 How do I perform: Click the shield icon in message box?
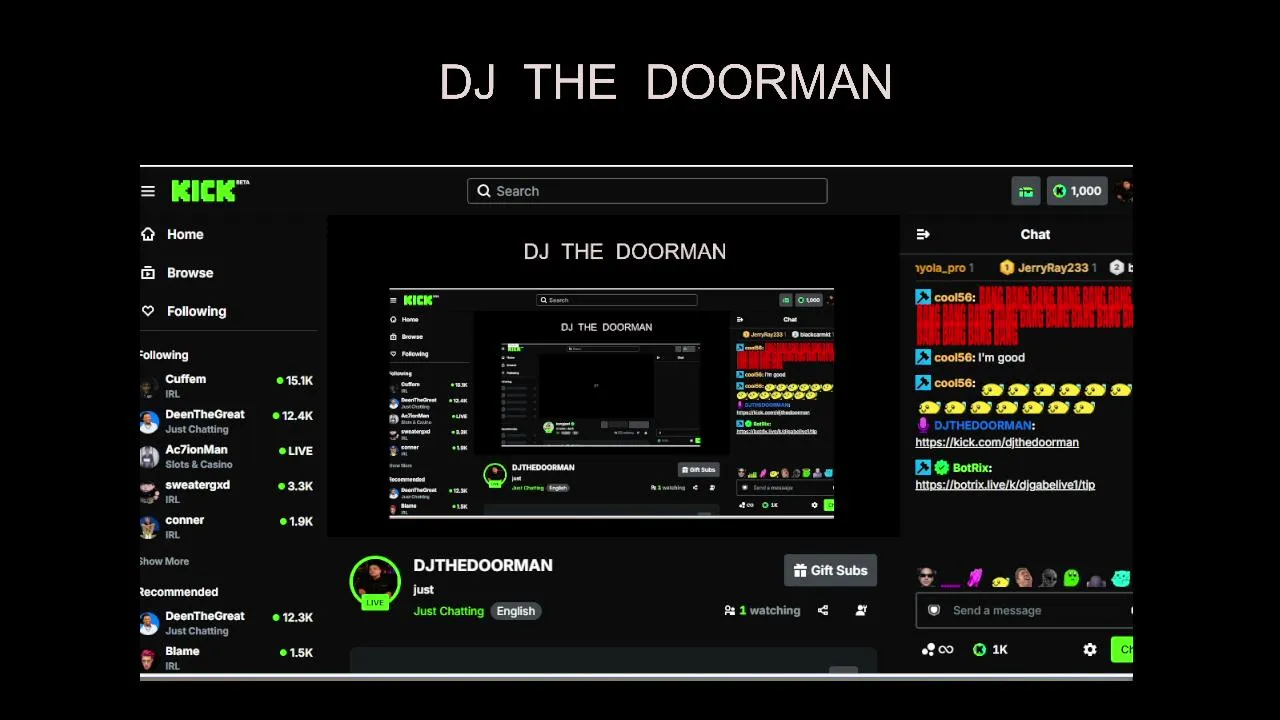(934, 610)
